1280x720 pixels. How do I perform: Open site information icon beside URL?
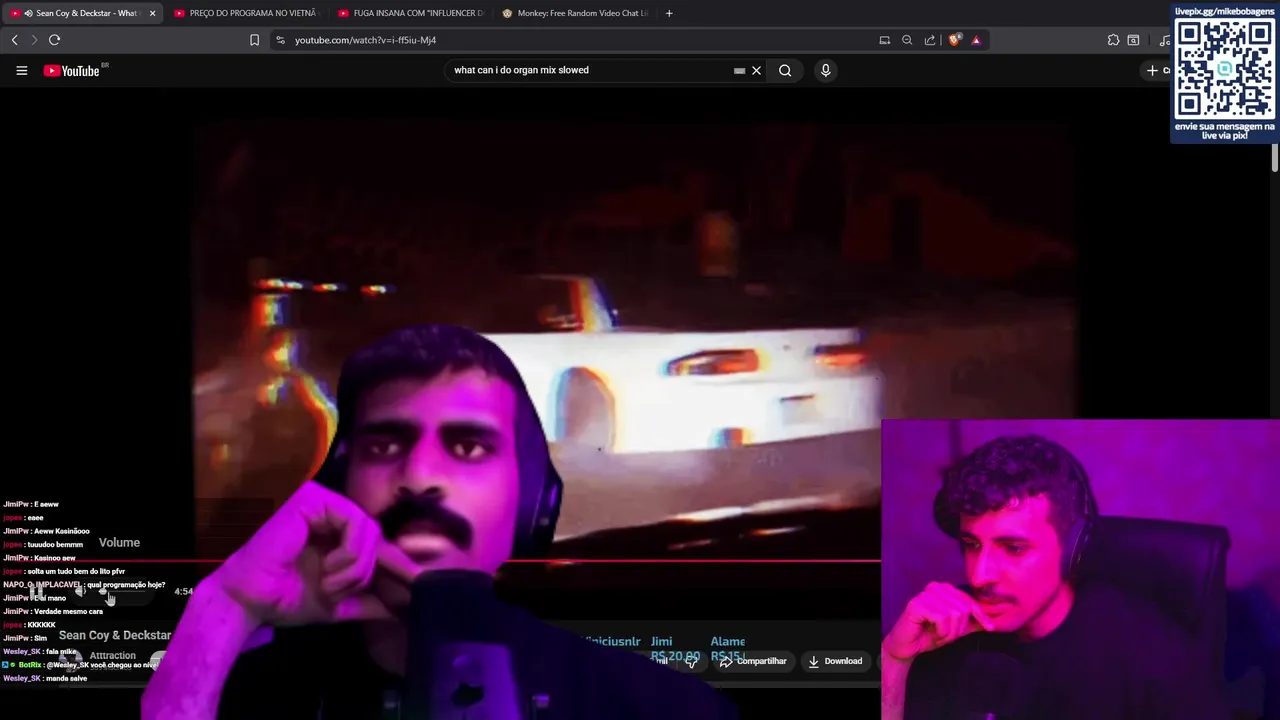[x=280, y=40]
